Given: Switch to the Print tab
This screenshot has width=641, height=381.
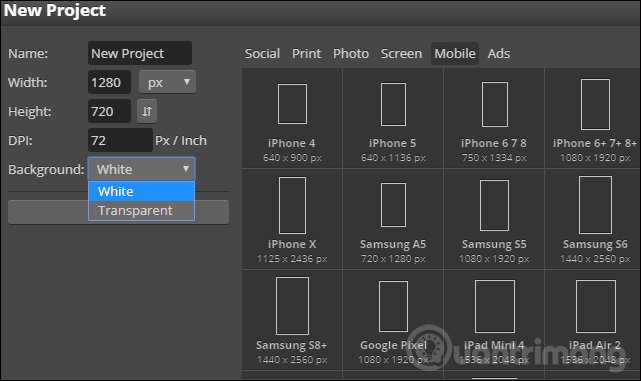Looking at the screenshot, I should click(306, 54).
